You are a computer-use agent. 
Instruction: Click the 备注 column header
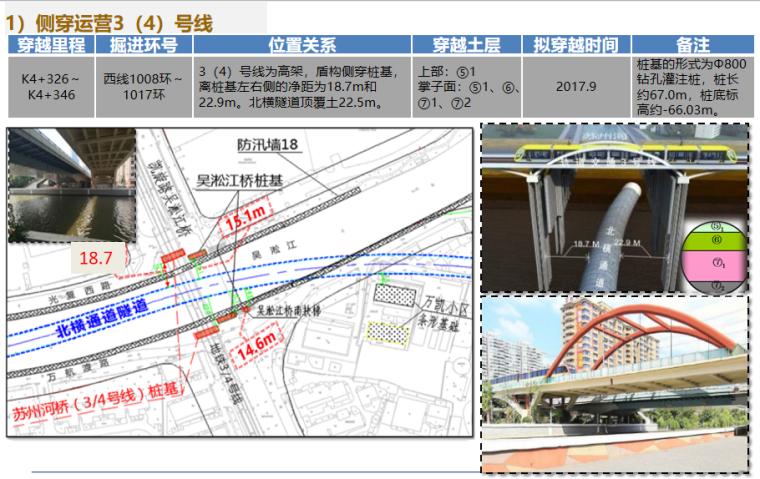pos(692,45)
